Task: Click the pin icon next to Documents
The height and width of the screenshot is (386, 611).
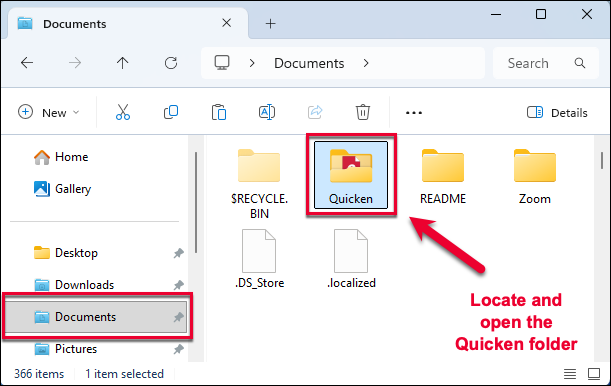Action: pos(178,317)
